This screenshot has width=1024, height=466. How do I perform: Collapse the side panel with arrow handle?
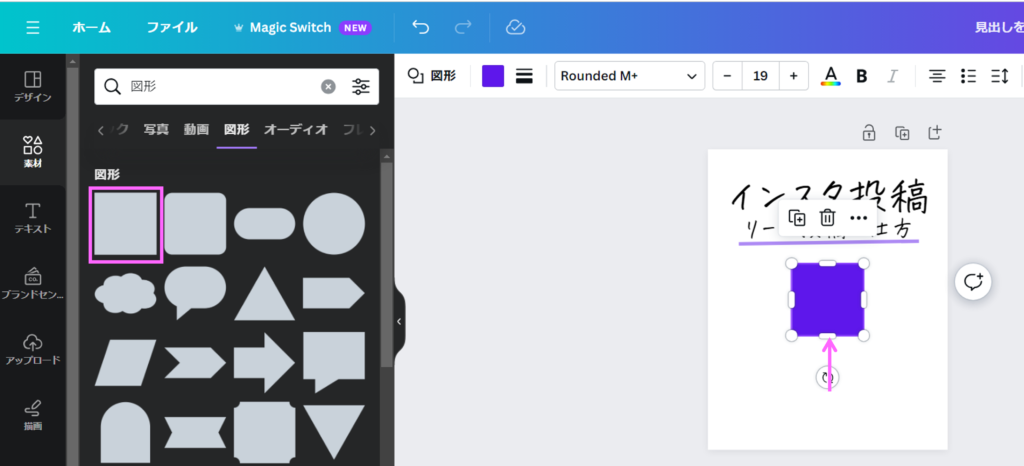[x=399, y=321]
